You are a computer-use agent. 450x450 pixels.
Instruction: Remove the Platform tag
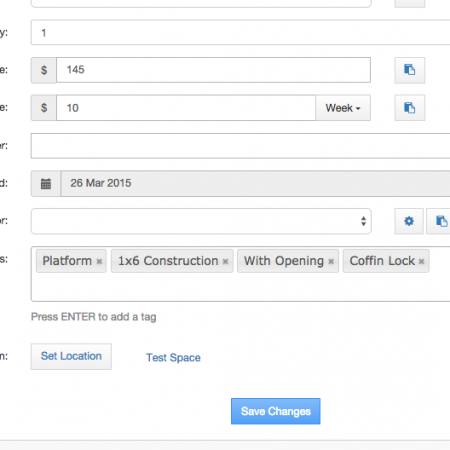pos(99,261)
